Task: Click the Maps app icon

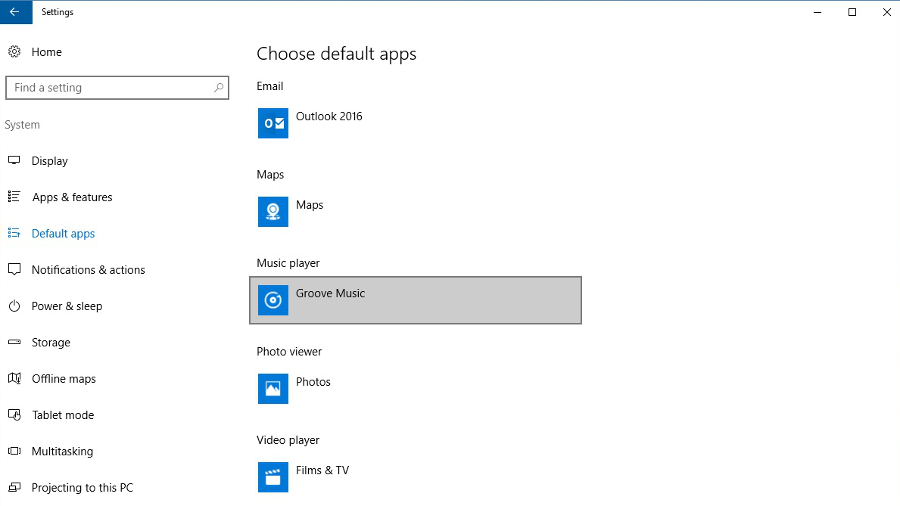Action: point(273,212)
